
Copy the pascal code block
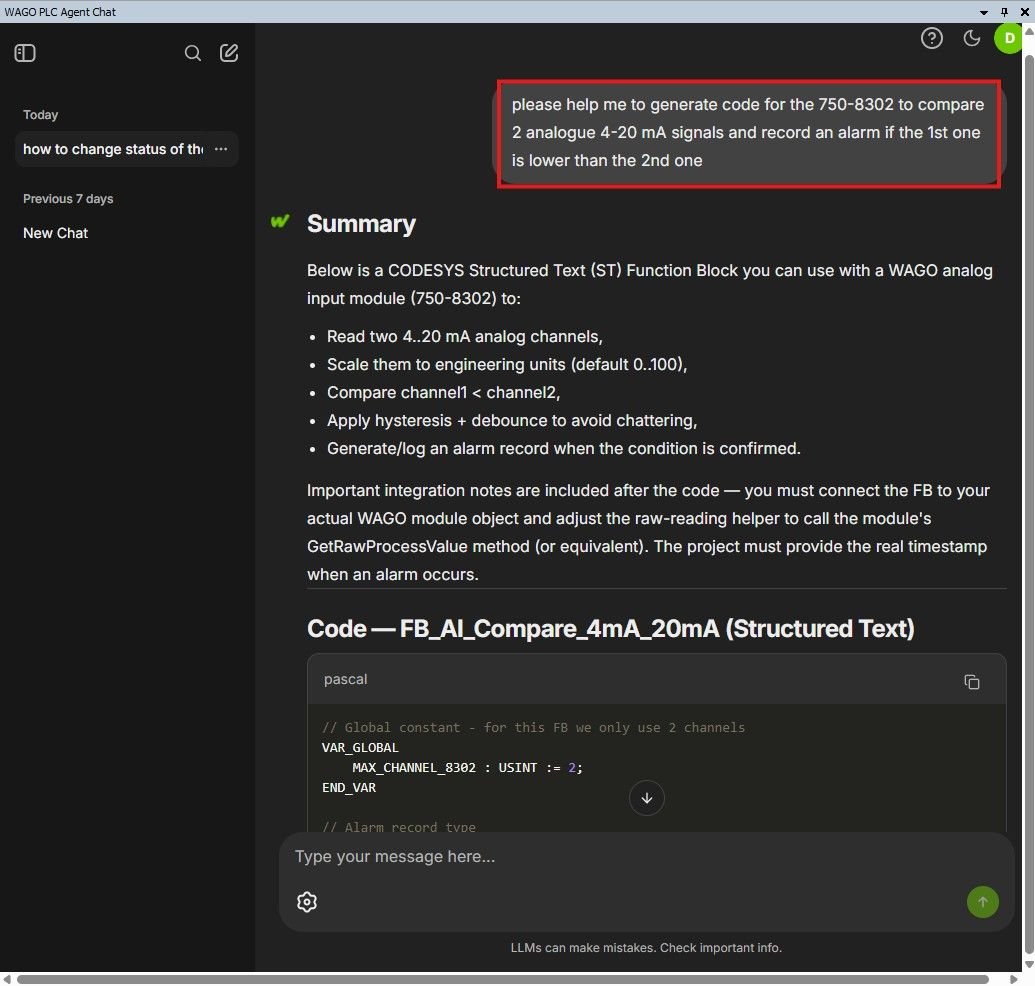(x=972, y=681)
